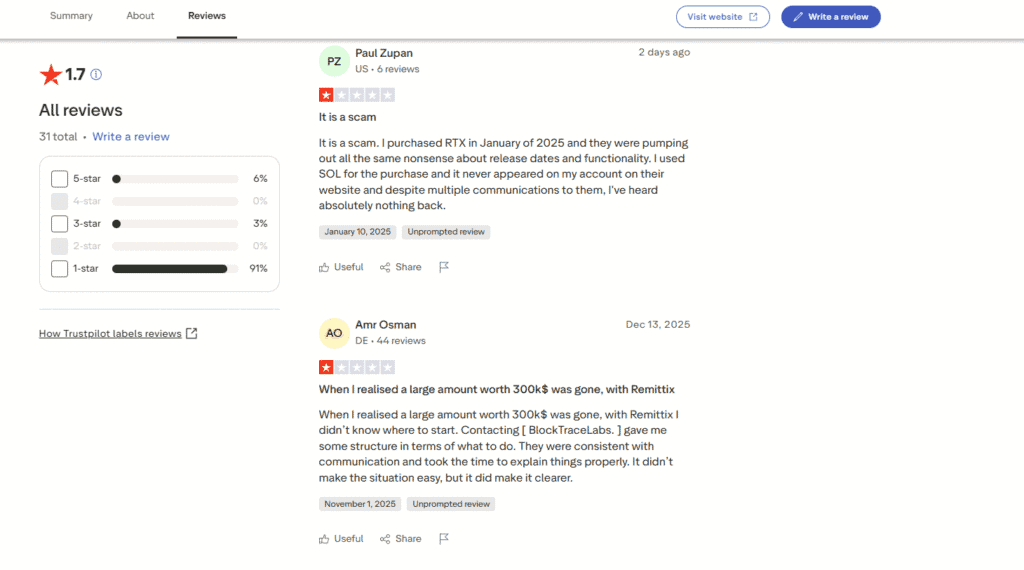Viewport: 1024px width, 570px height.
Task: Switch to the Summary tab
Action: (x=71, y=16)
